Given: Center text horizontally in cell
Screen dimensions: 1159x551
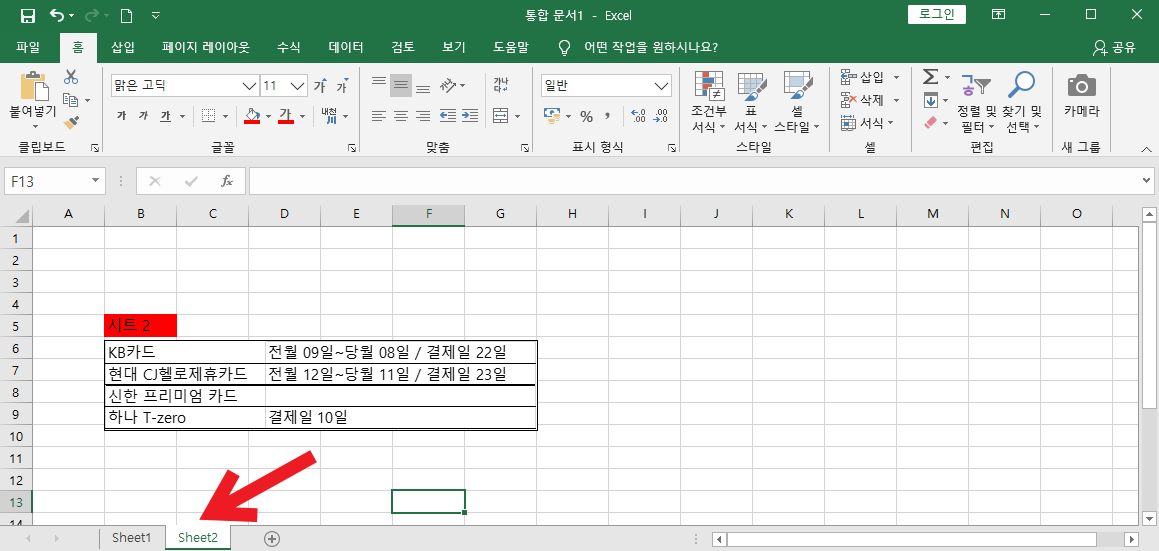Looking at the screenshot, I should tap(401, 115).
